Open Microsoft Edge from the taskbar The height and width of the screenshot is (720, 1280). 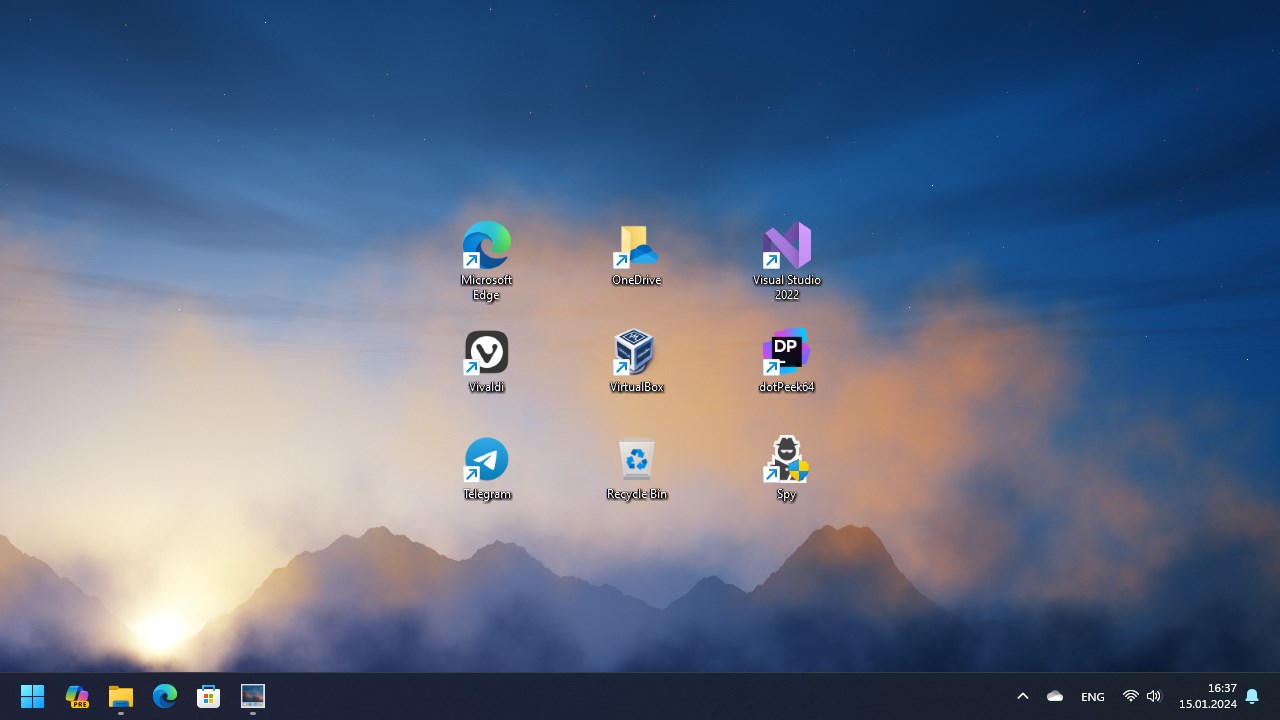pos(165,696)
